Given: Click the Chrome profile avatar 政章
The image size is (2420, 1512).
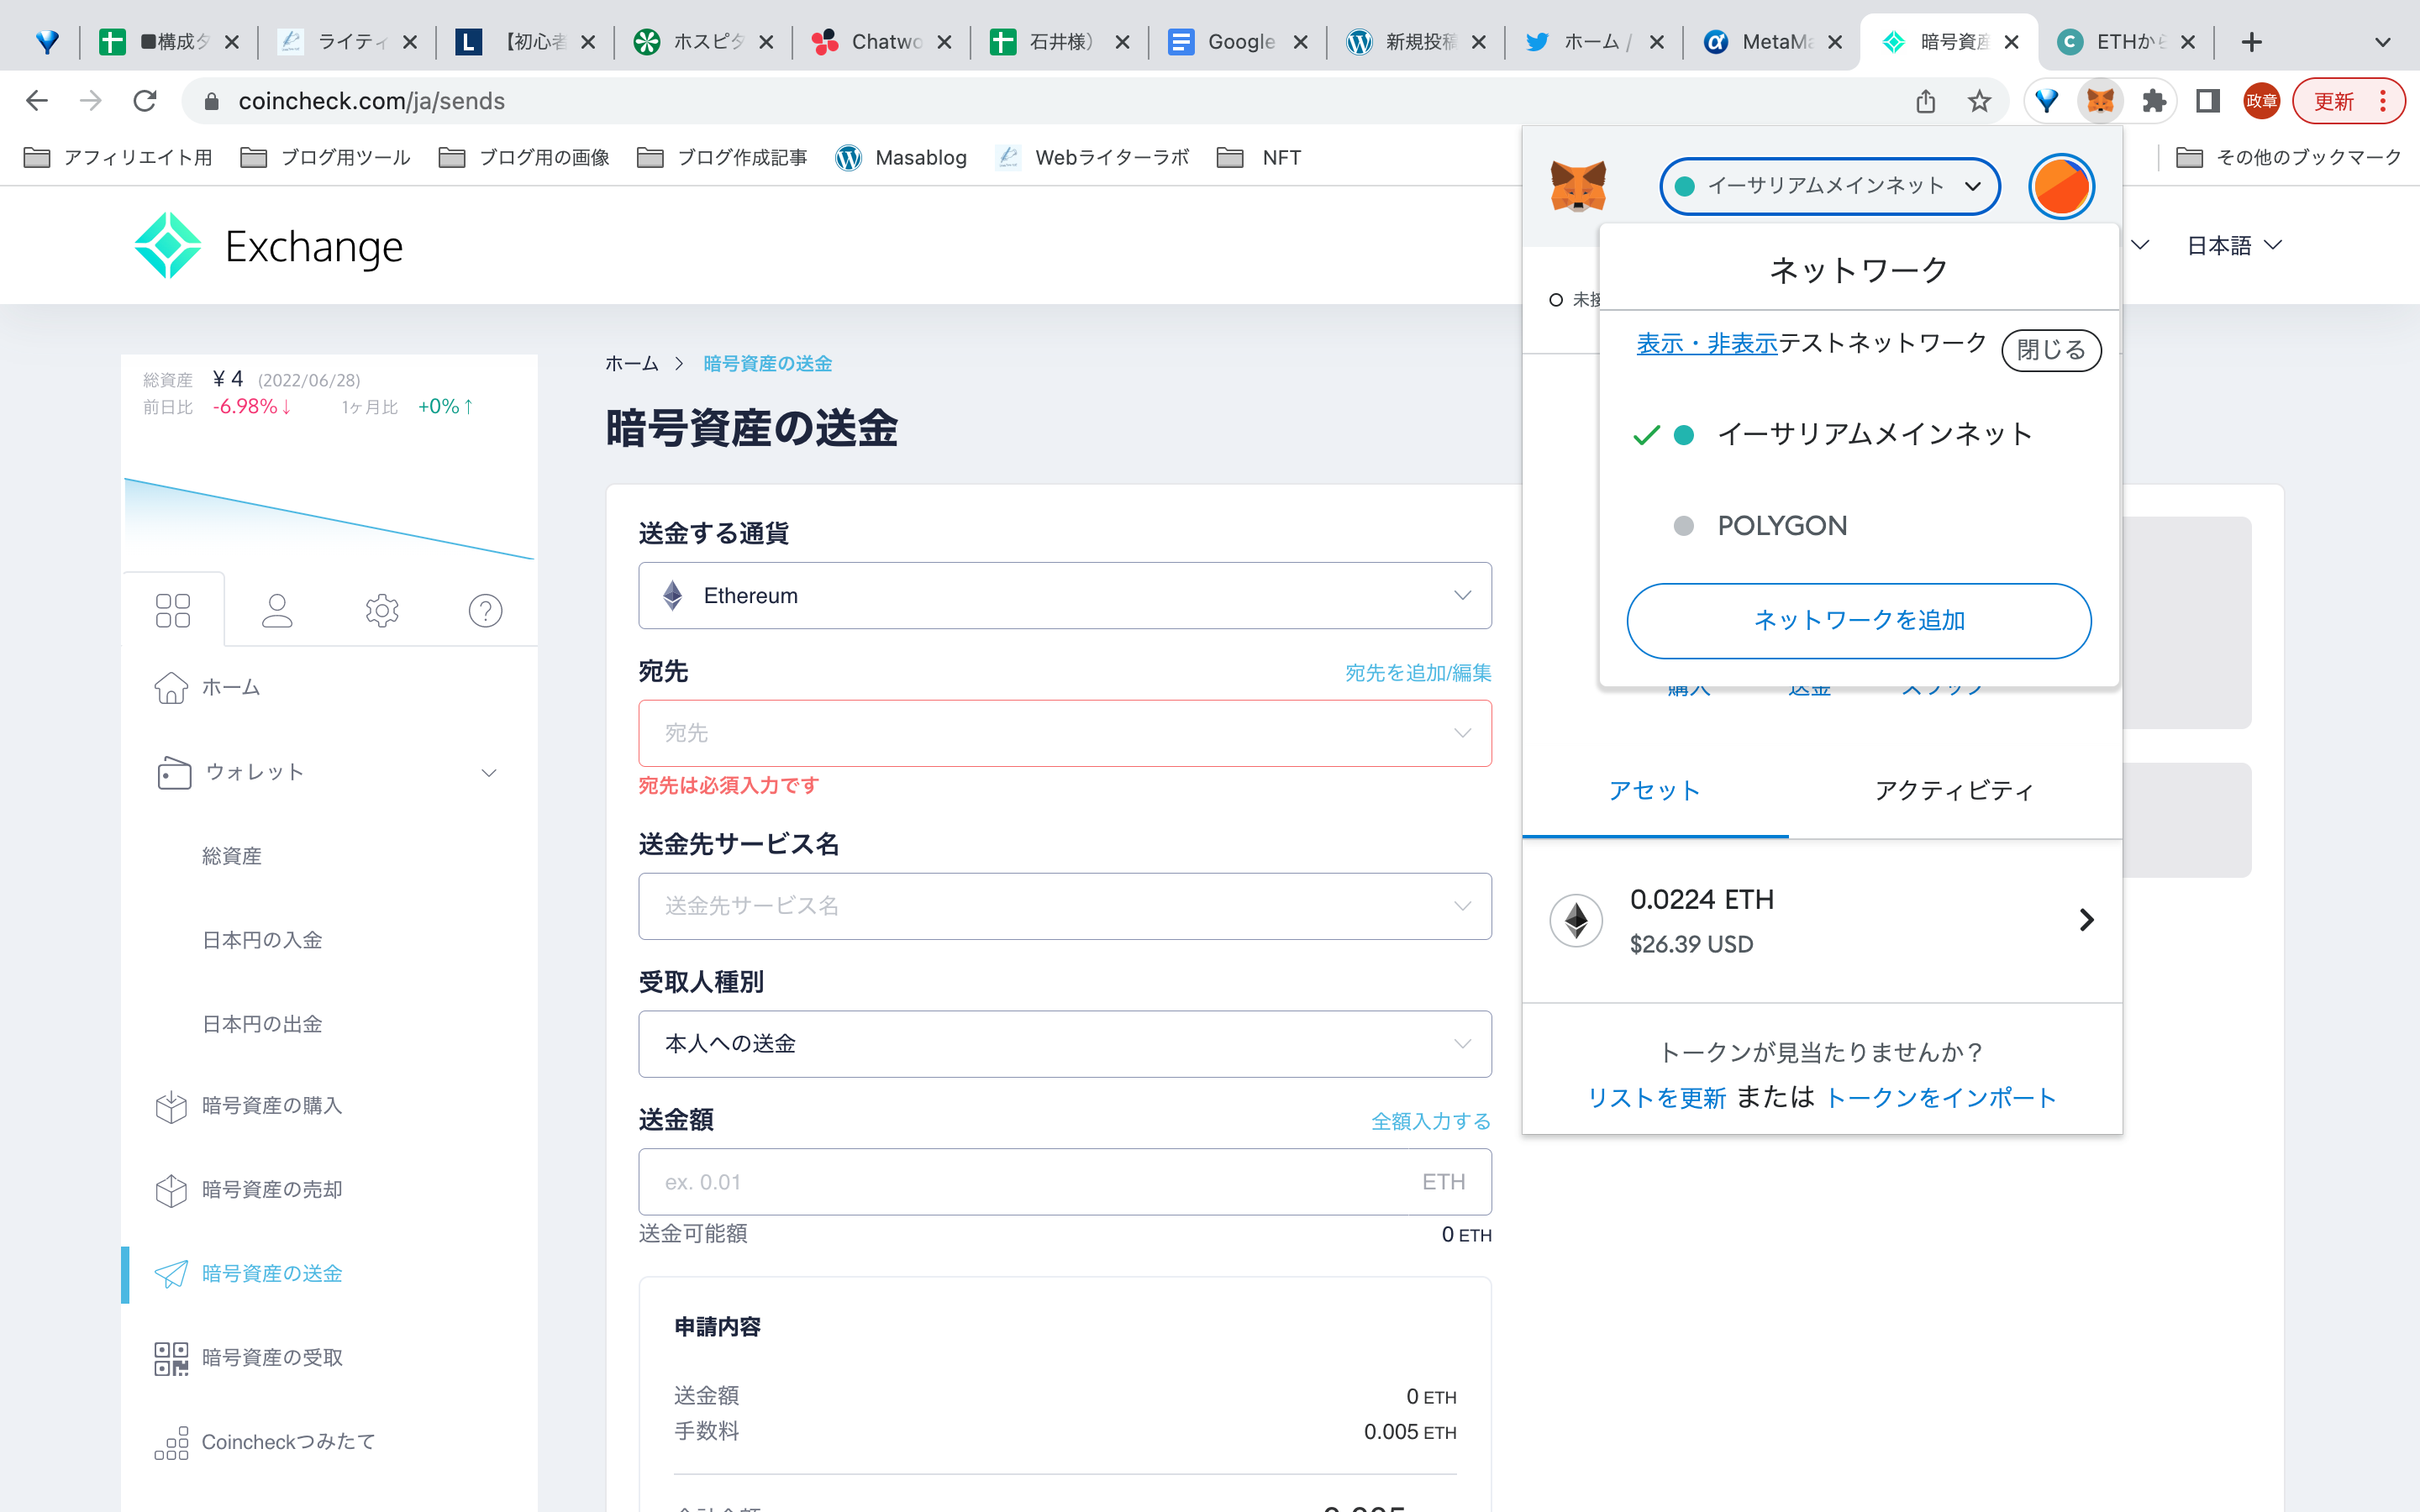Looking at the screenshot, I should pyautogui.click(x=2261, y=101).
